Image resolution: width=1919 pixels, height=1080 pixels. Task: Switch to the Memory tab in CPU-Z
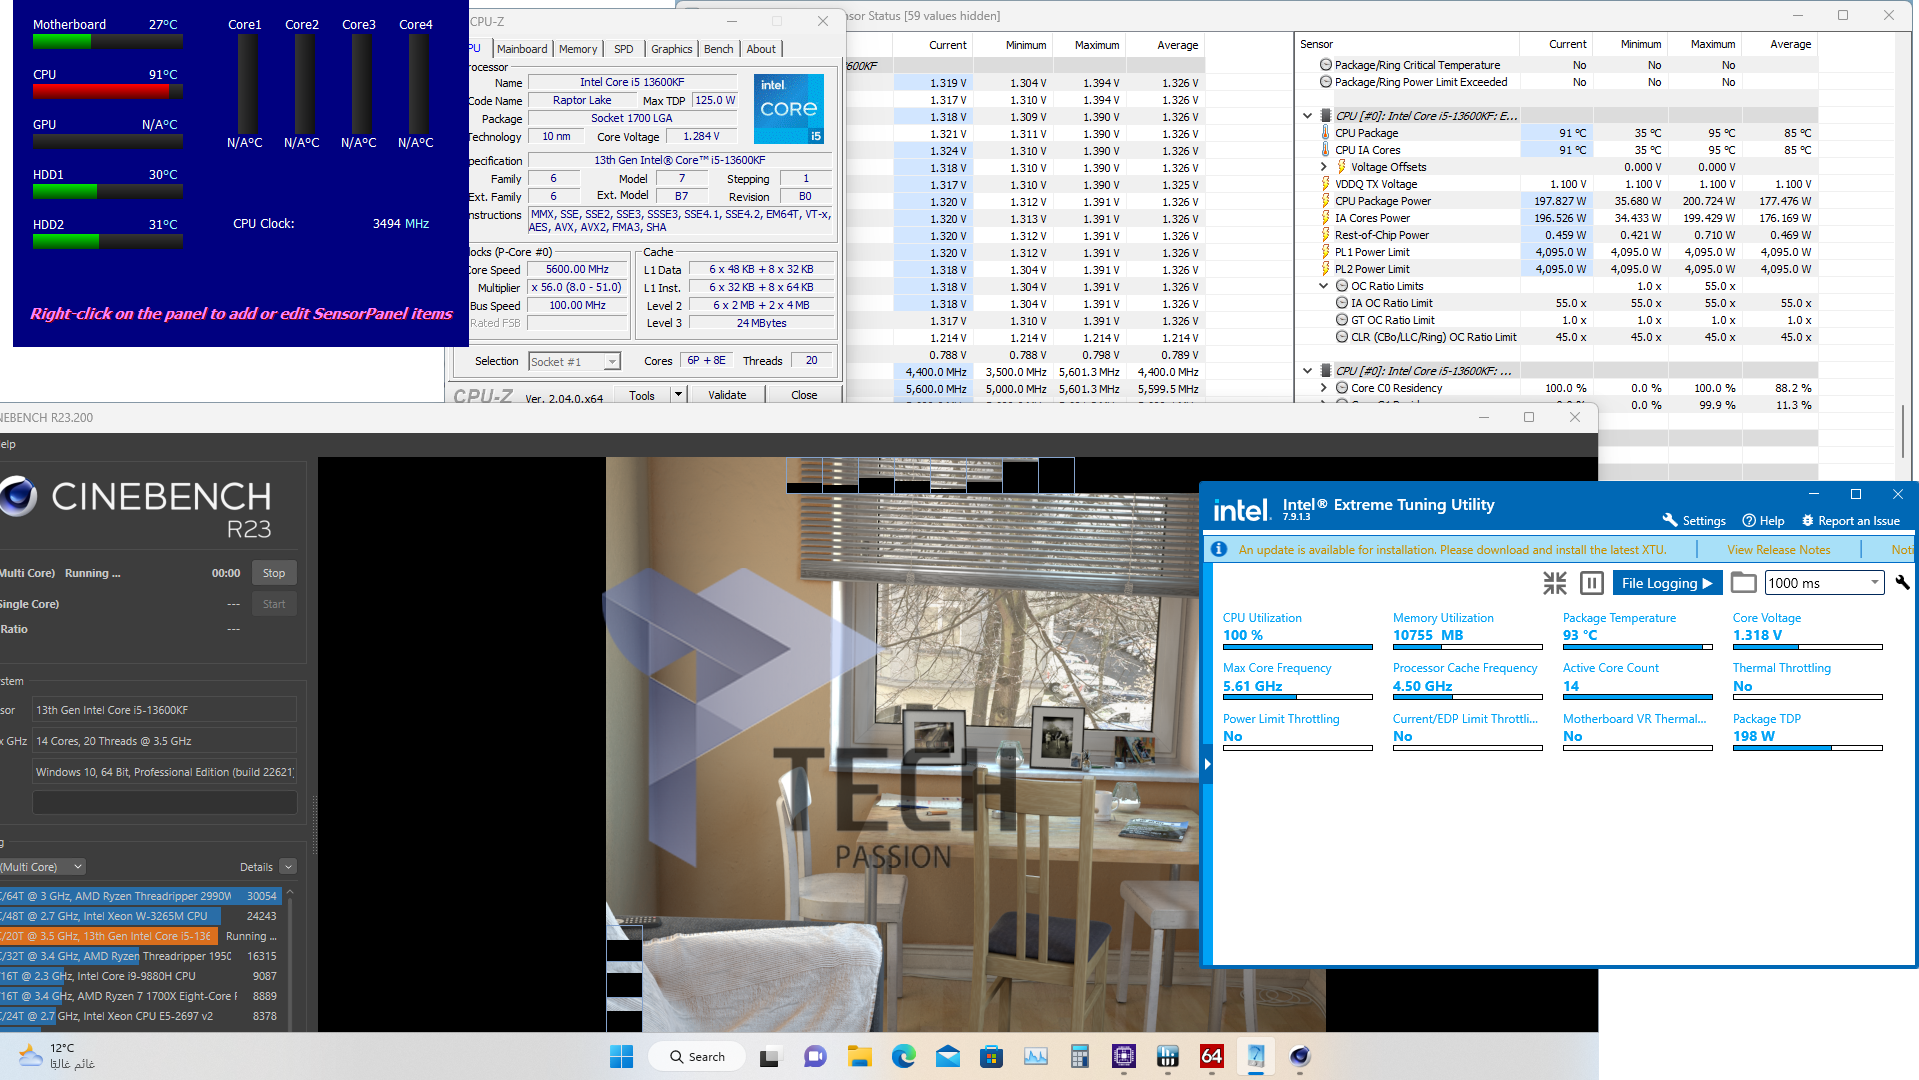[x=577, y=49]
